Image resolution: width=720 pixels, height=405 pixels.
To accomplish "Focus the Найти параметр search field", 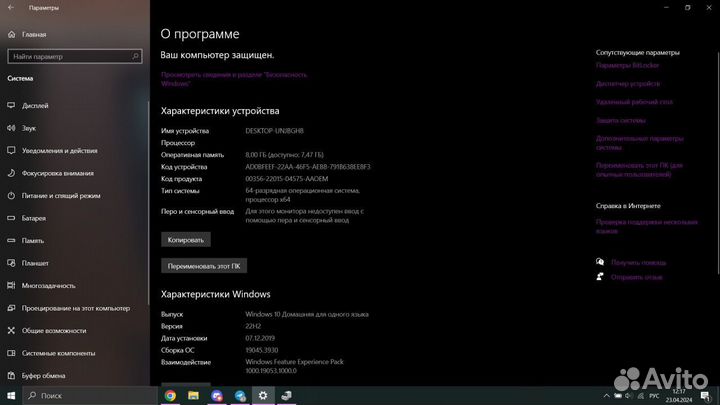I will point(75,56).
